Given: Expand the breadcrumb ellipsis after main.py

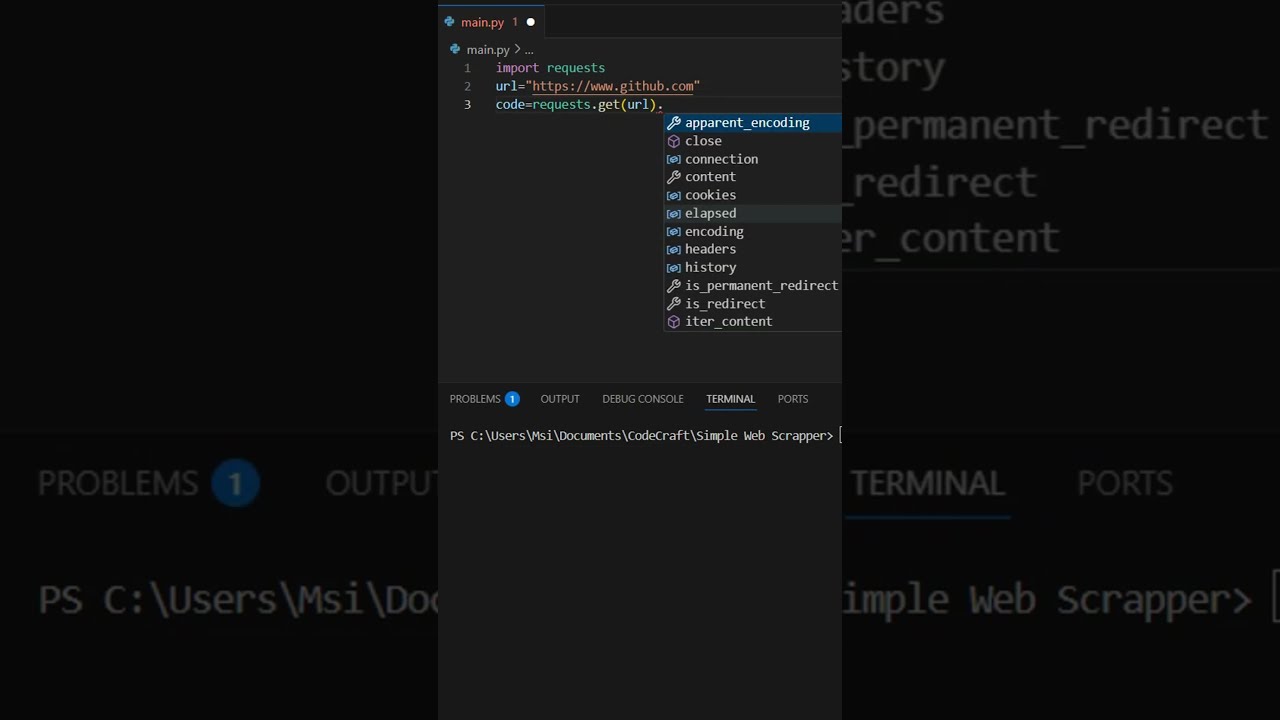Looking at the screenshot, I should pos(529,49).
